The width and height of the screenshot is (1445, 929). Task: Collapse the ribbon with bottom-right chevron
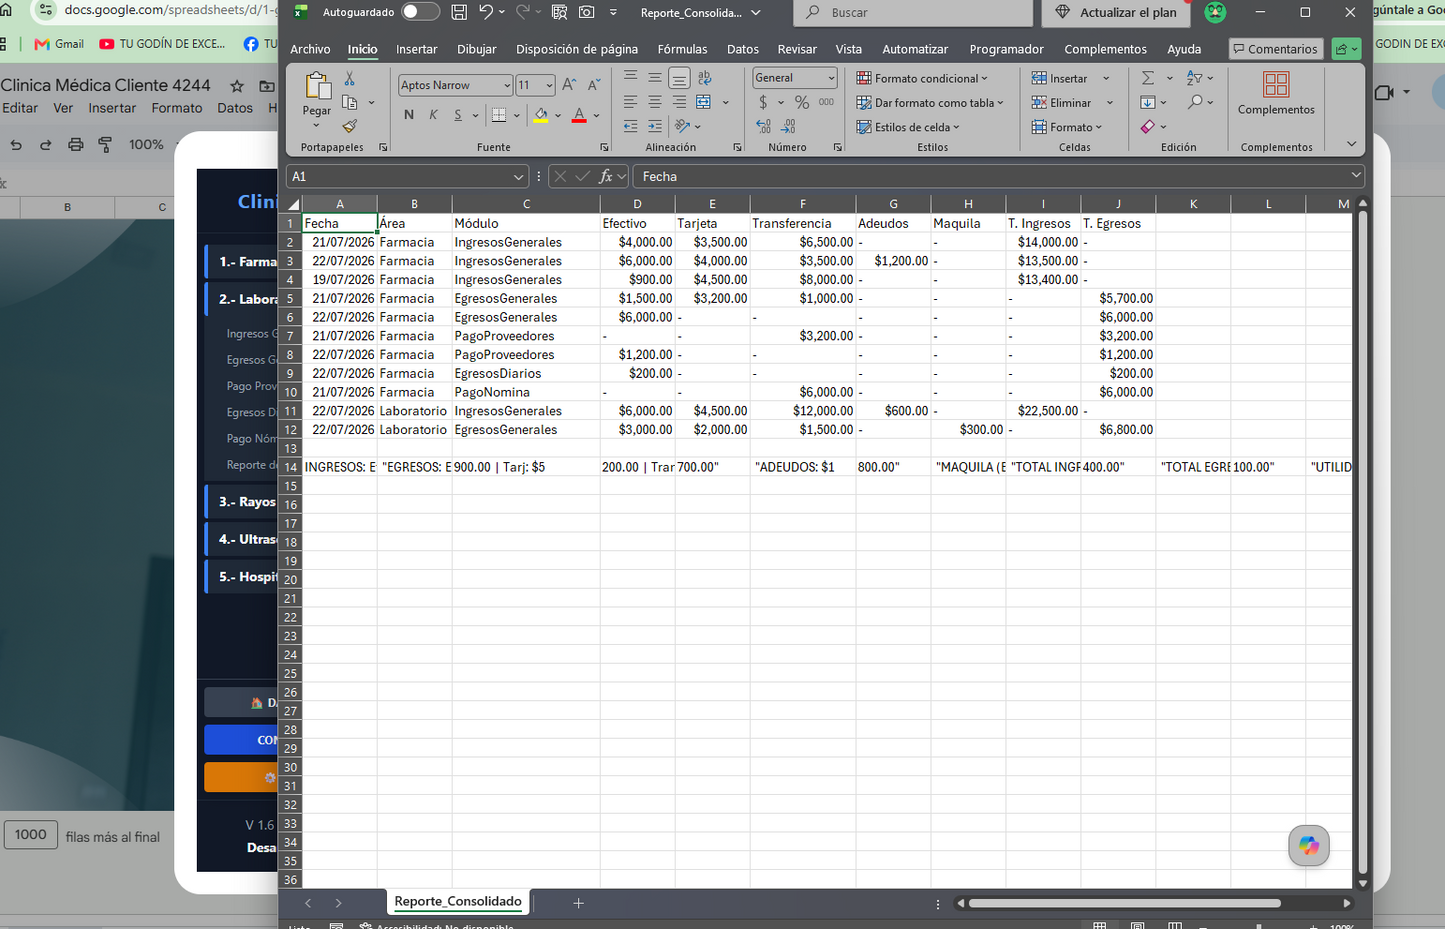click(x=1352, y=144)
